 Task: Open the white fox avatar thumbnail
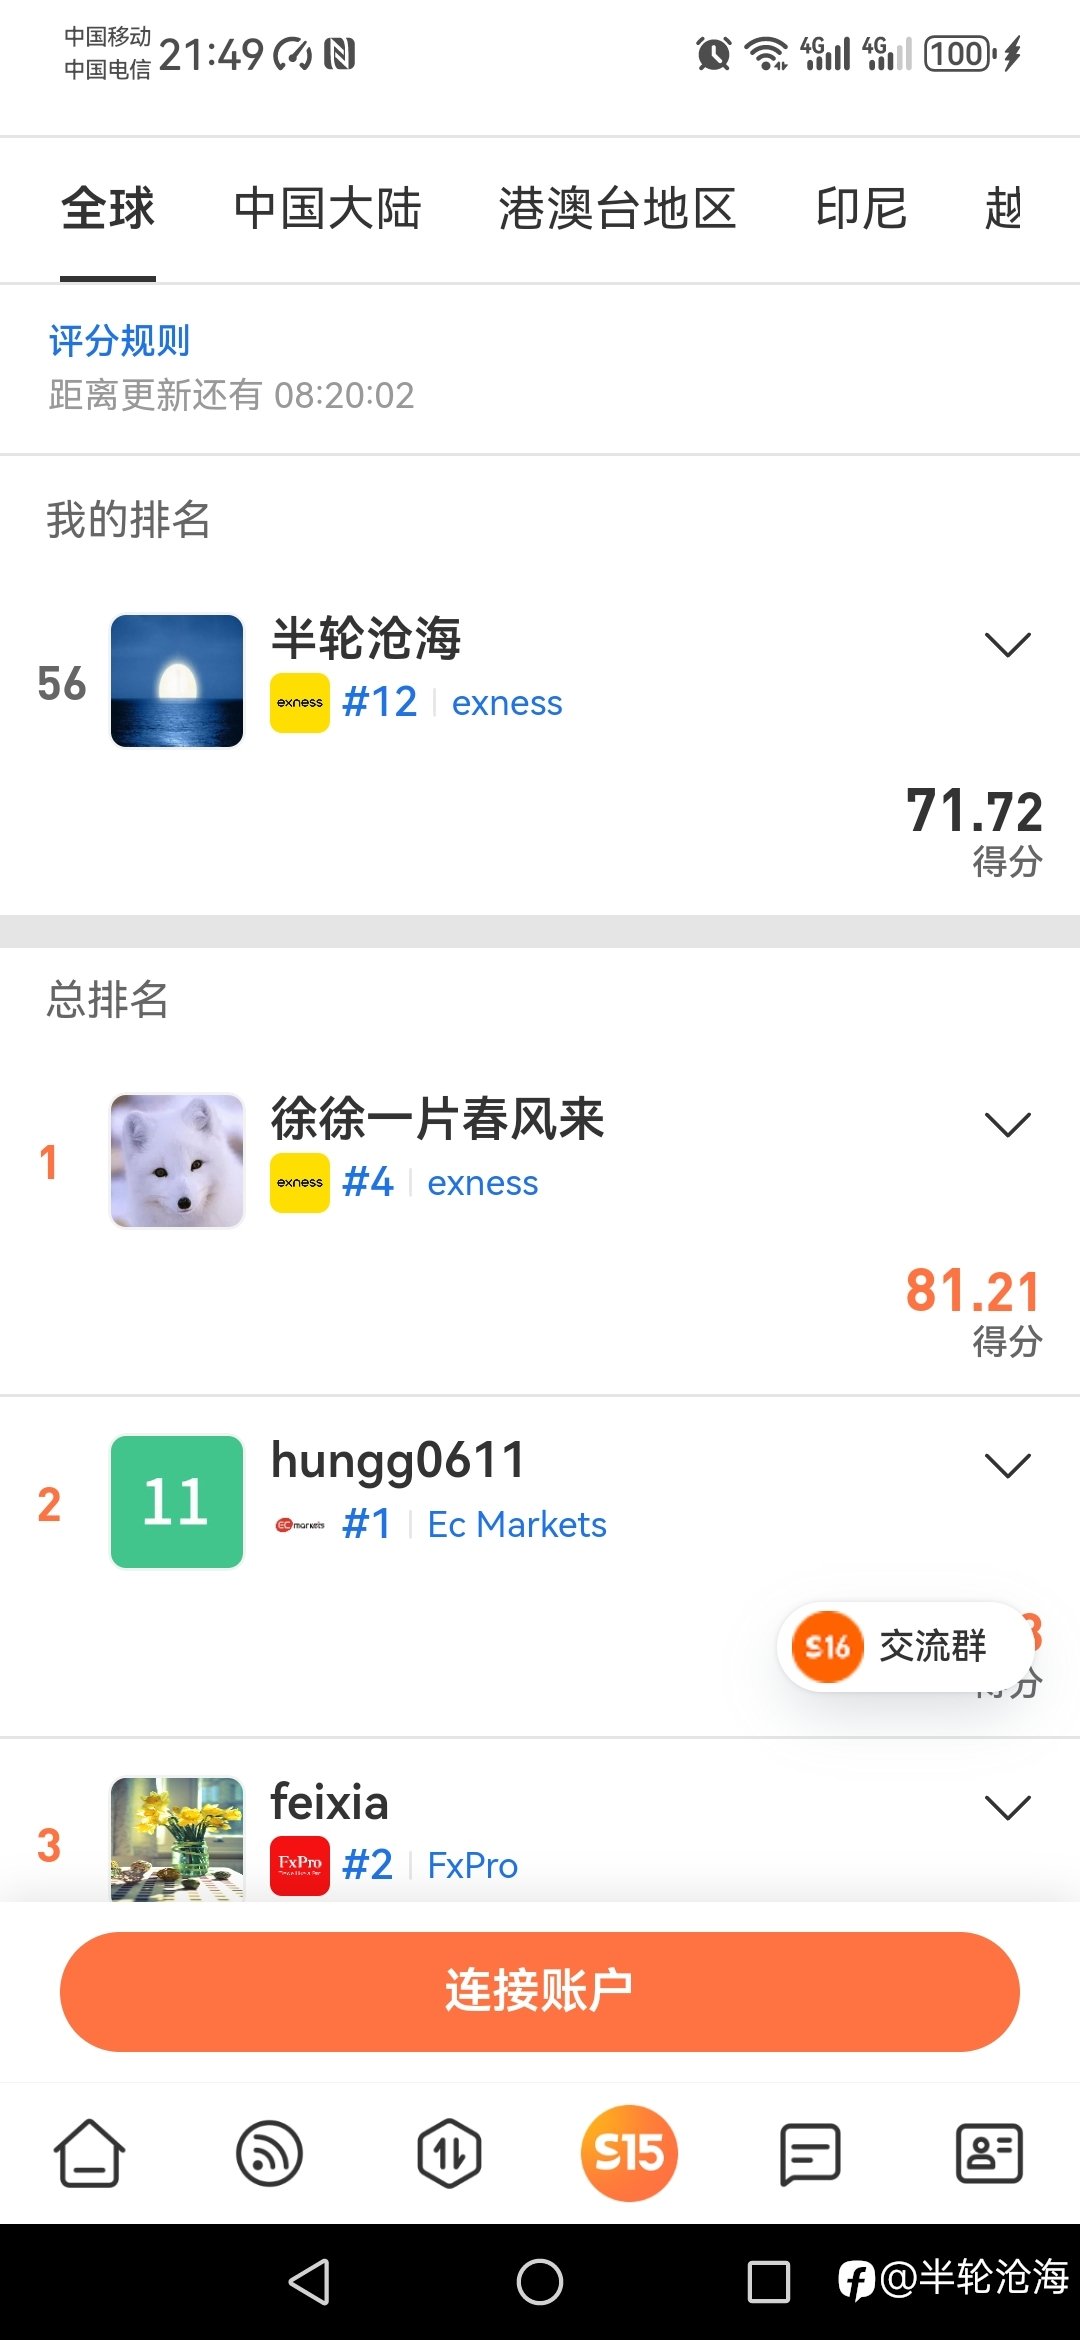(177, 1161)
